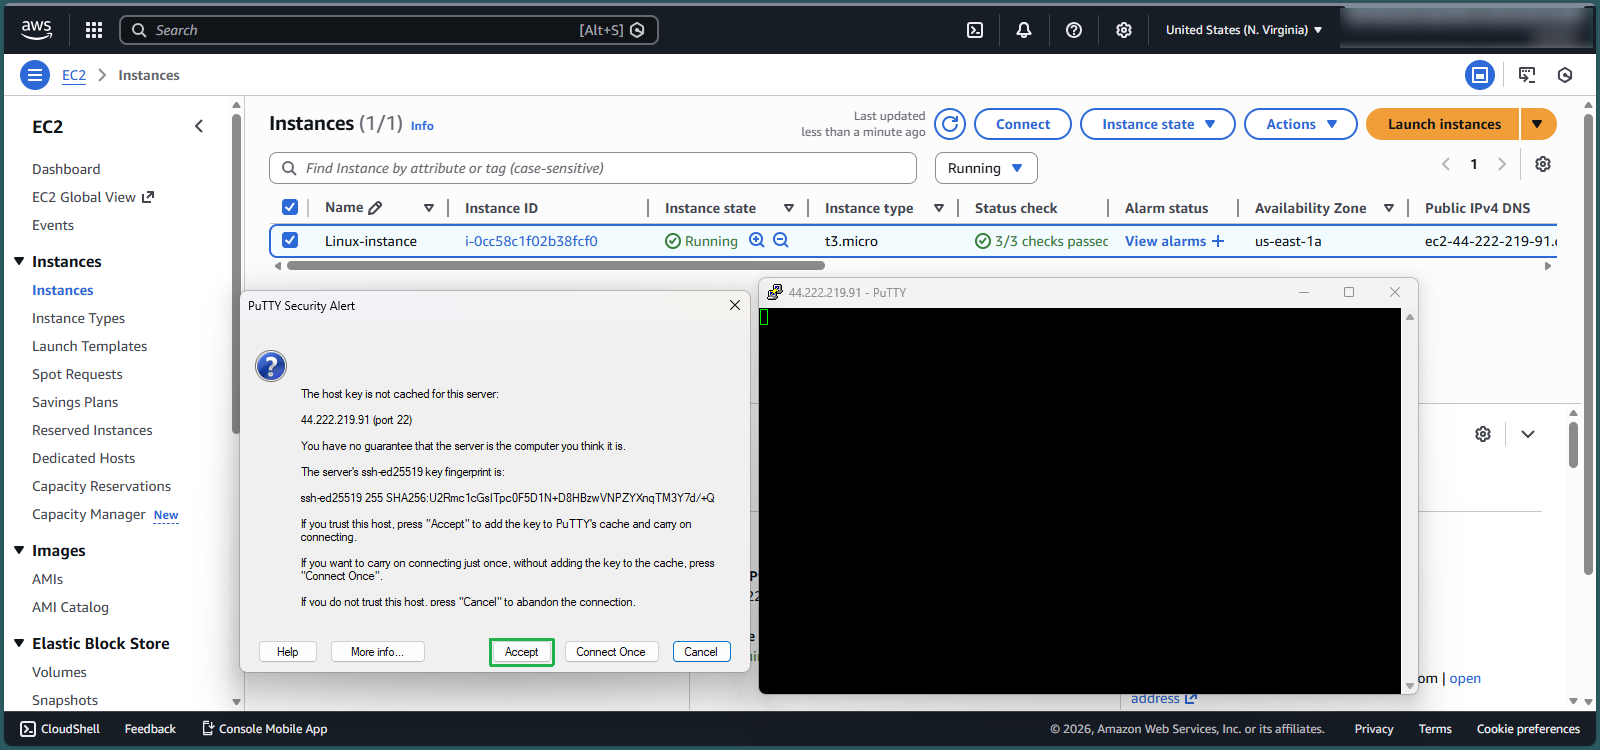Click the question mark icon in Security Alert
Viewport: 1600px width, 750px height.
[x=271, y=366]
